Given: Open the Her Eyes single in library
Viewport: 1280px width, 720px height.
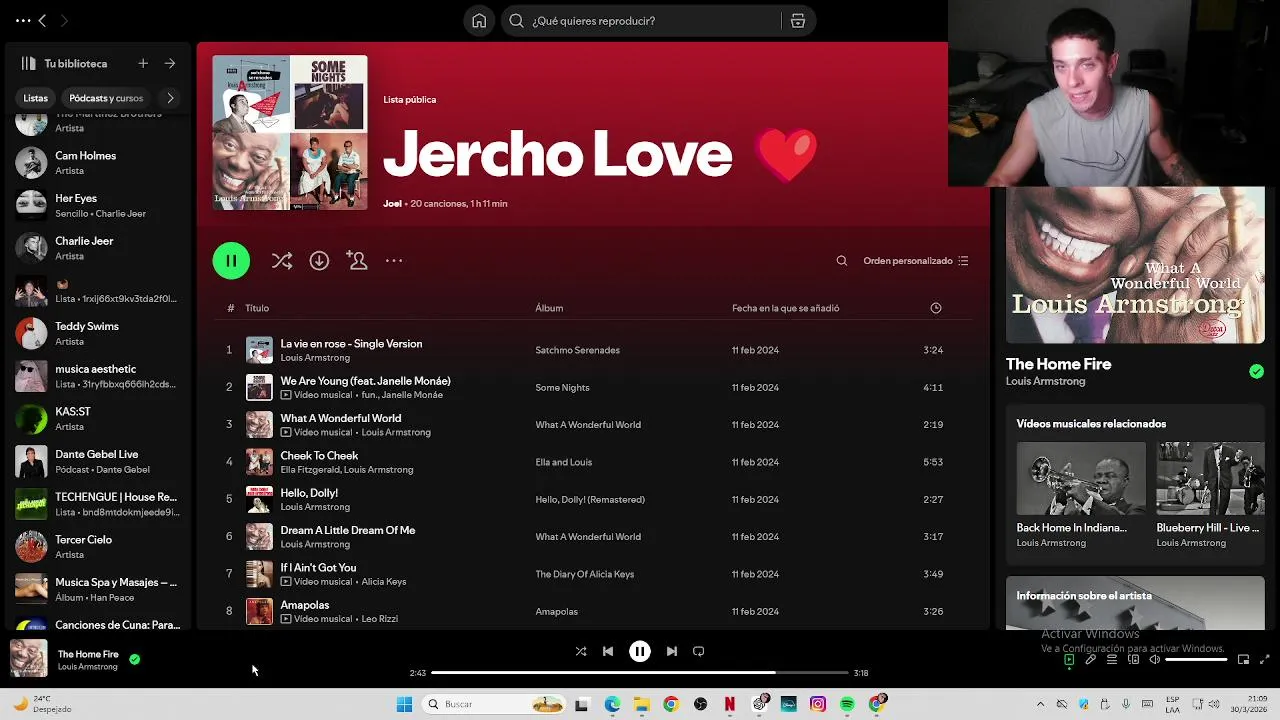Looking at the screenshot, I should pos(96,205).
